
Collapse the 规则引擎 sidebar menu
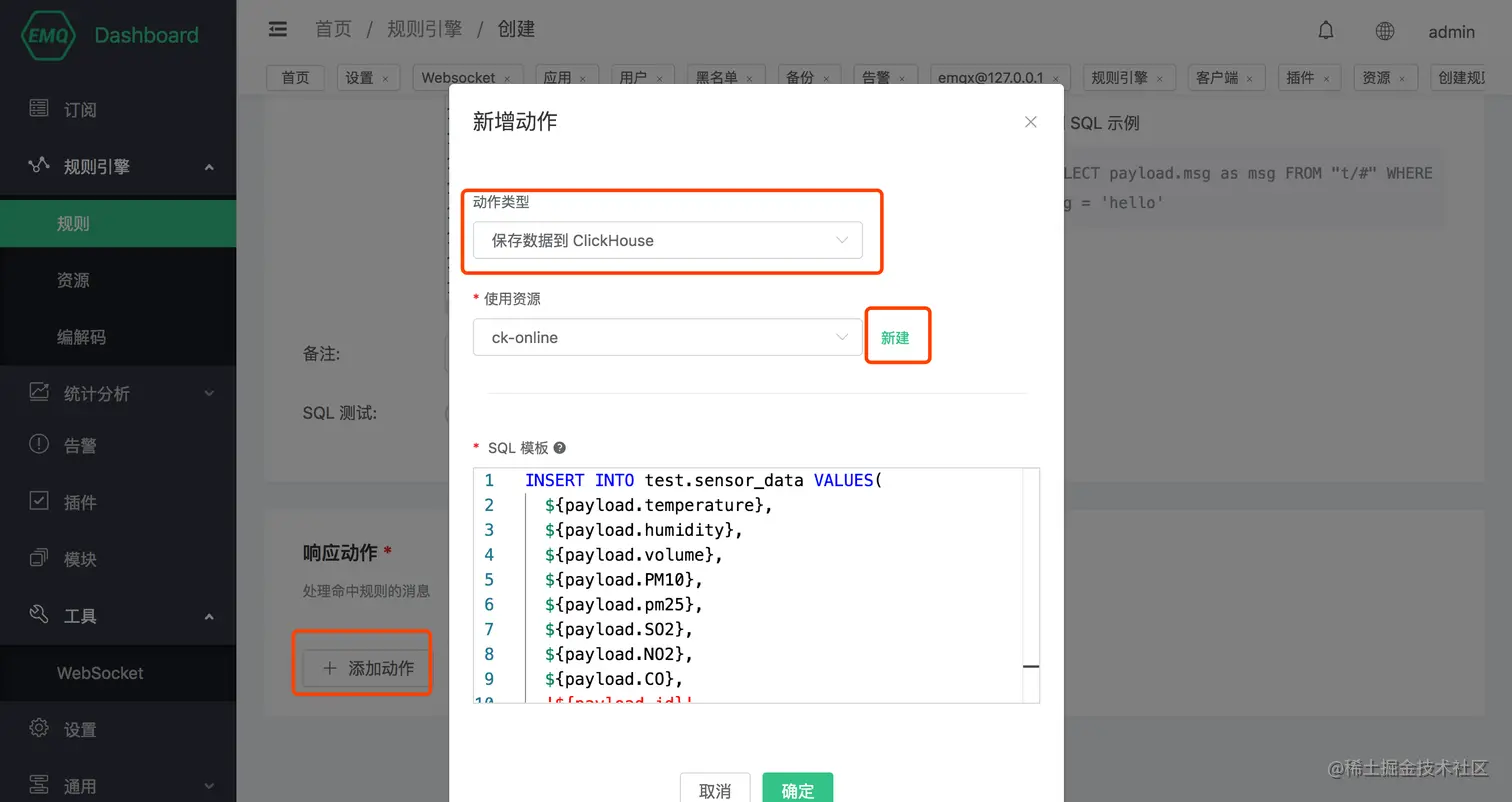click(x=209, y=167)
